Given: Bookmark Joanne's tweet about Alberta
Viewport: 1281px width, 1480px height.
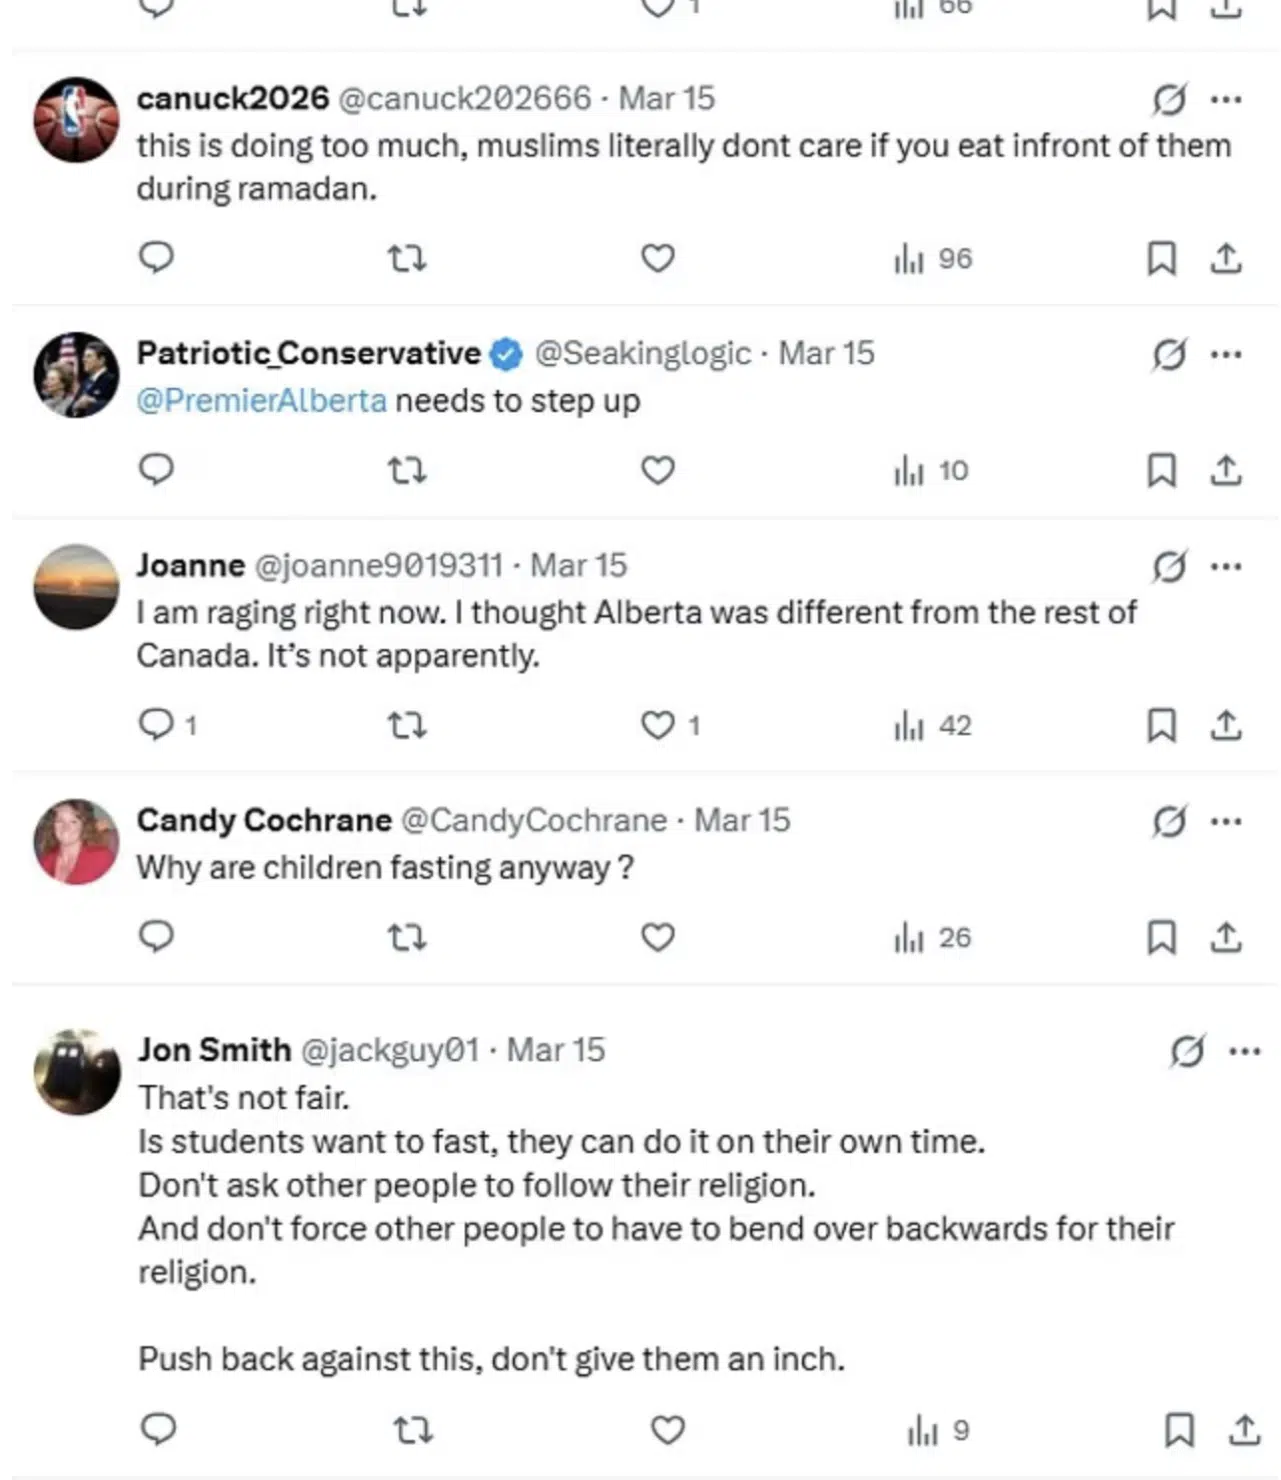Looking at the screenshot, I should click(1160, 725).
